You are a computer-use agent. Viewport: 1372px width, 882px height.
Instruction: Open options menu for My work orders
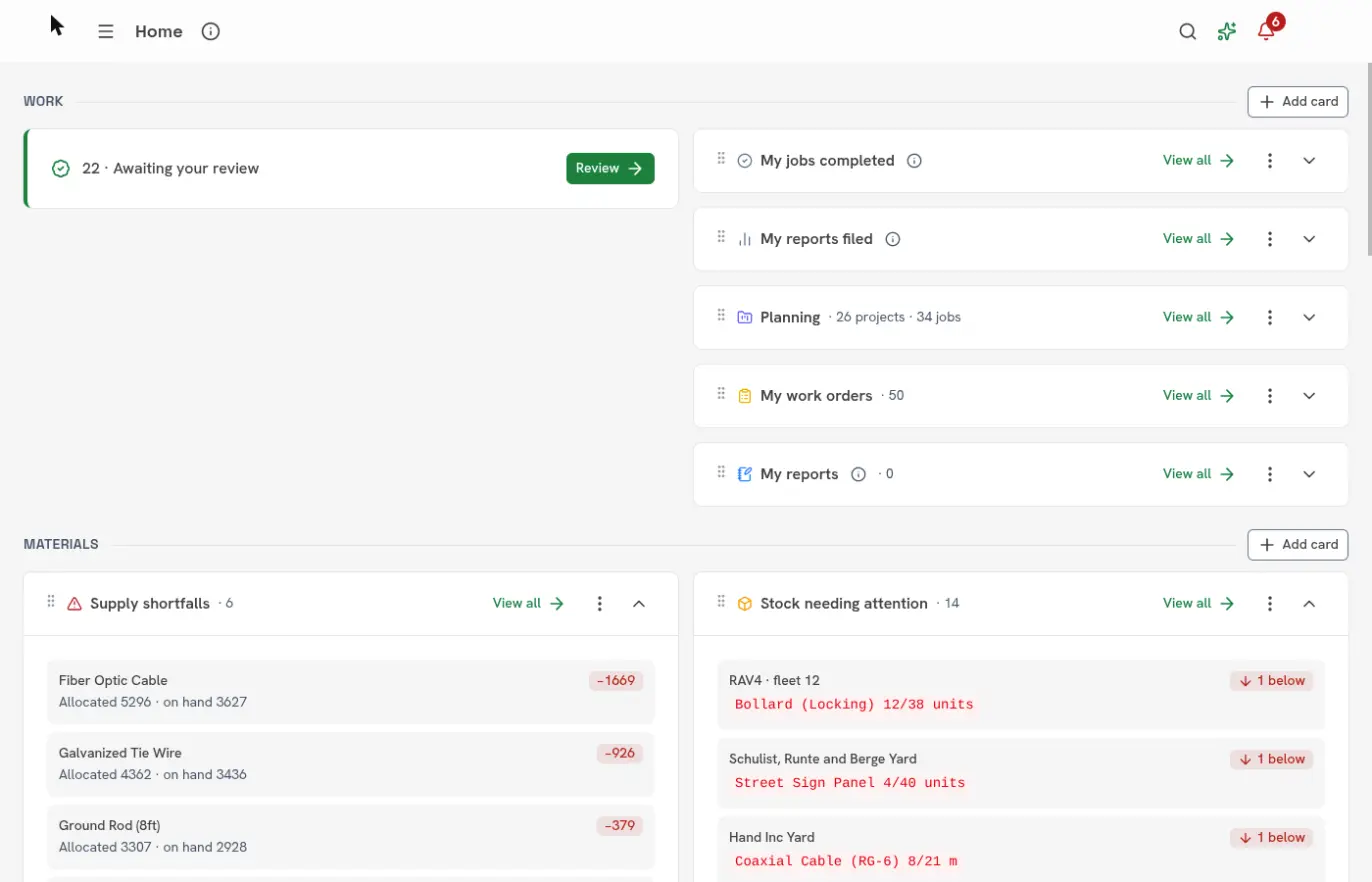coord(1270,395)
